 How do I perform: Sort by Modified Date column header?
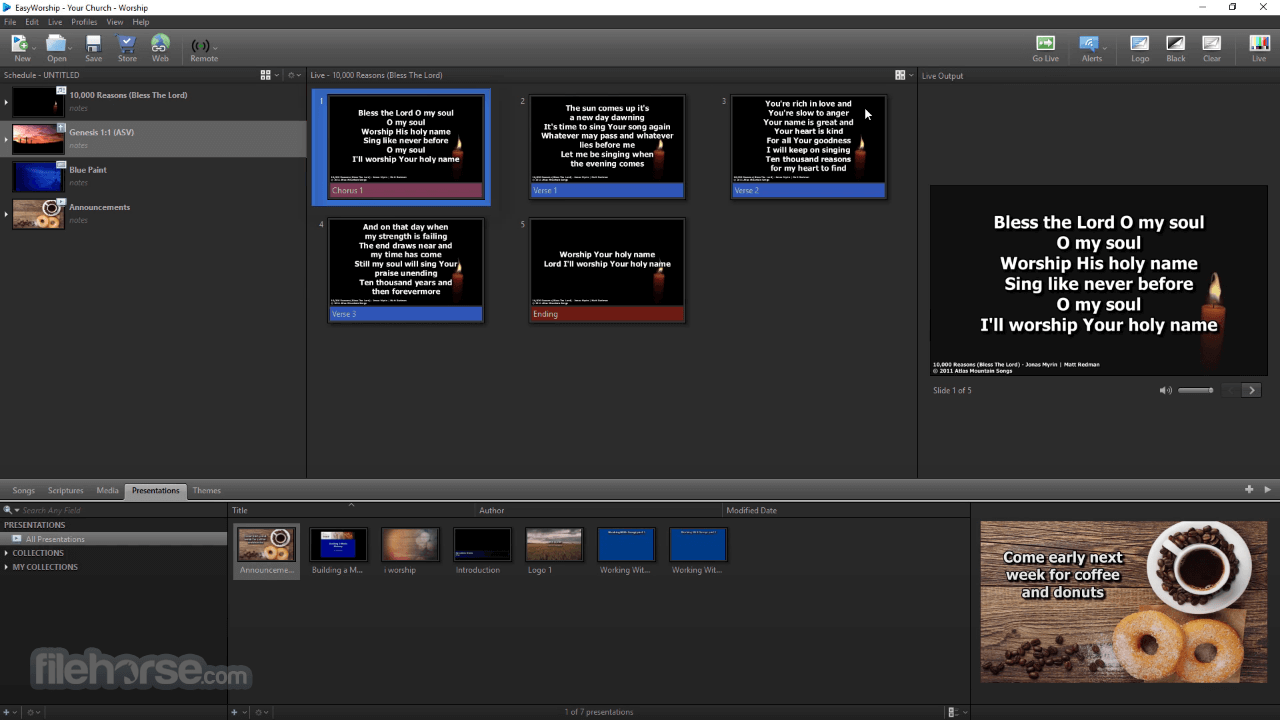[845, 510]
